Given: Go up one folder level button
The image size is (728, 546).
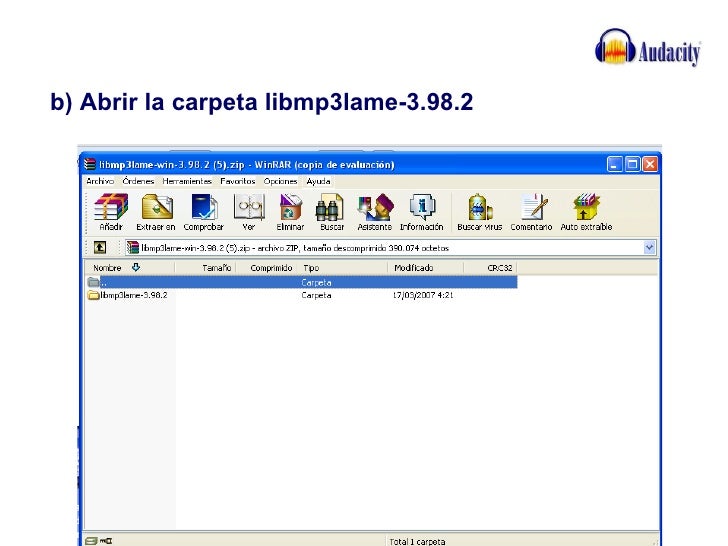Looking at the screenshot, I should [x=100, y=247].
